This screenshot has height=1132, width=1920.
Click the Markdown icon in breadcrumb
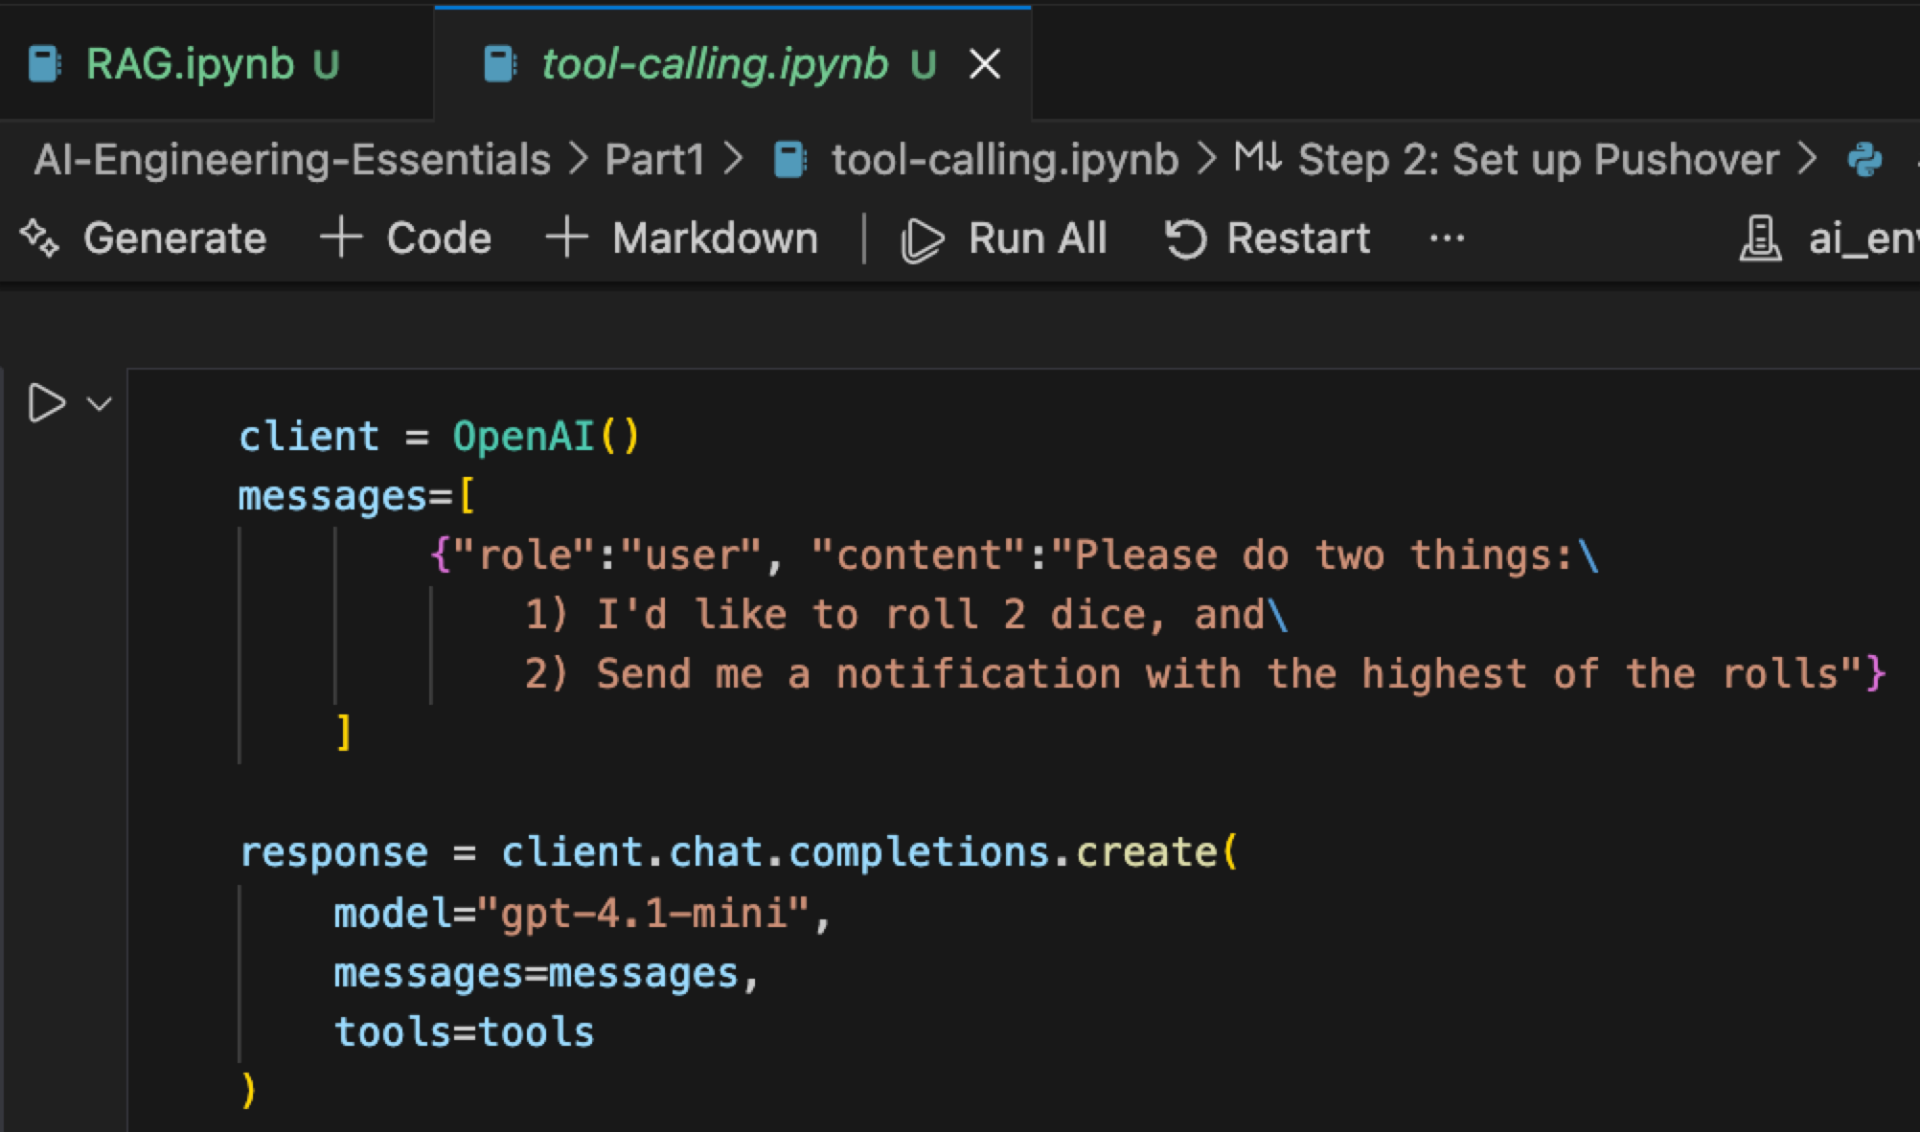1258,158
